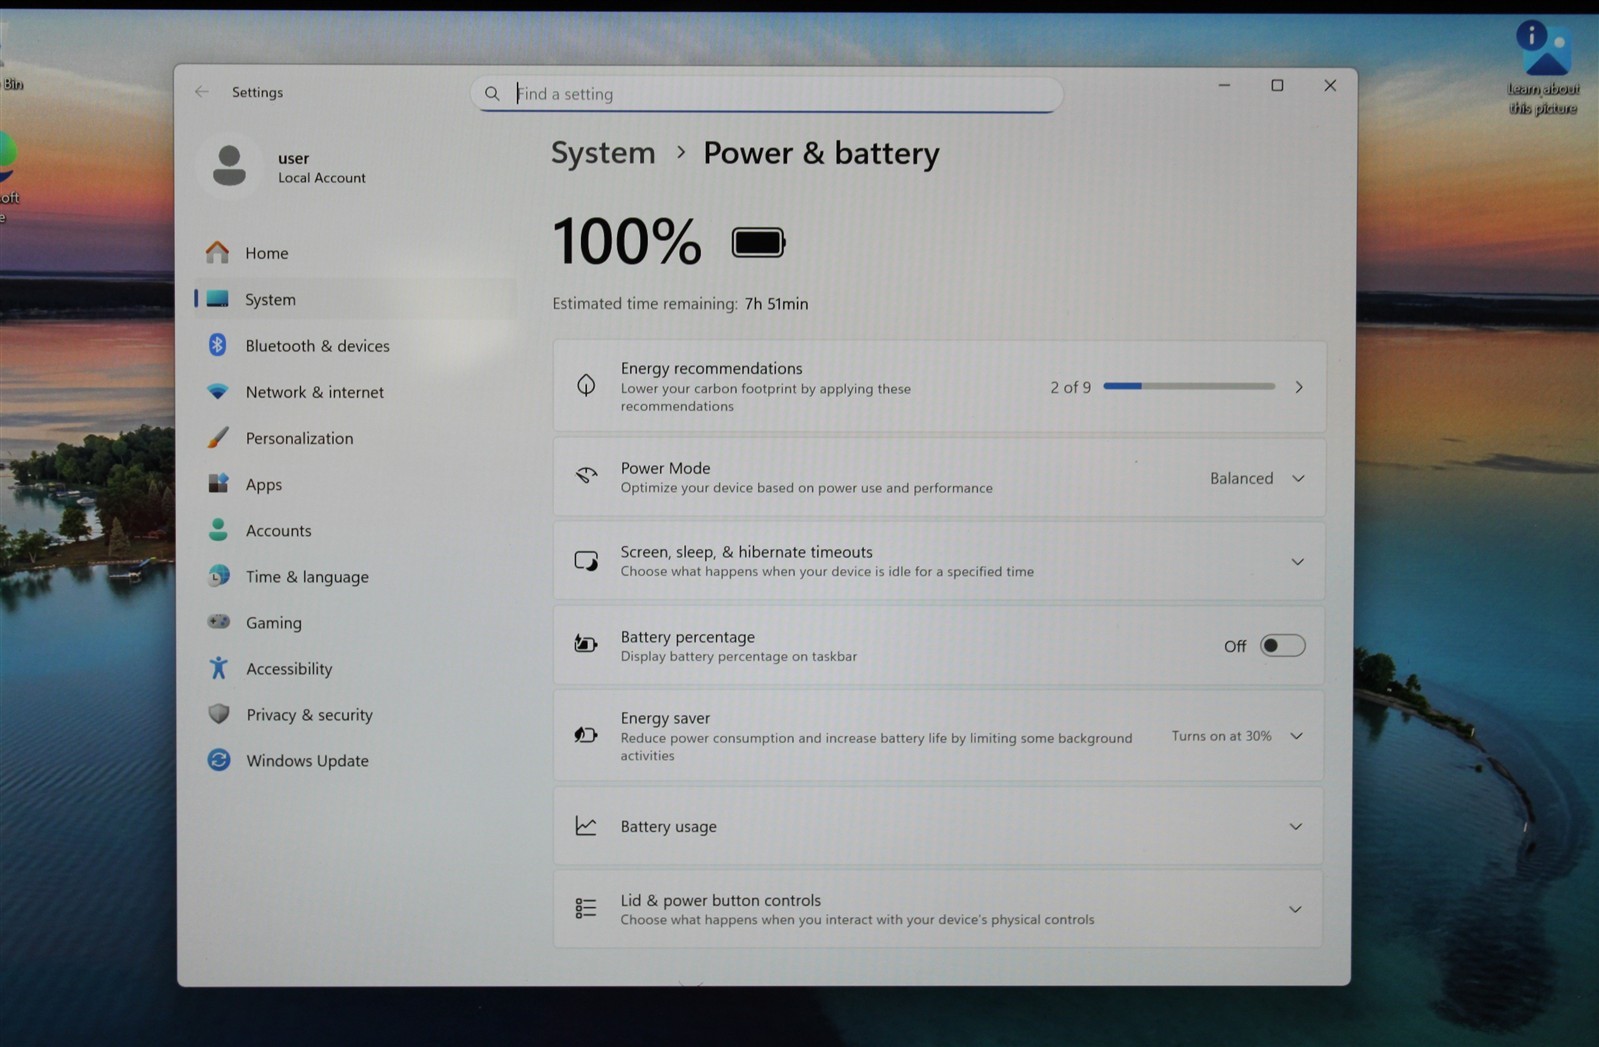
Task: Click the Network & internet Wi-Fi icon
Action: pyautogui.click(x=217, y=392)
